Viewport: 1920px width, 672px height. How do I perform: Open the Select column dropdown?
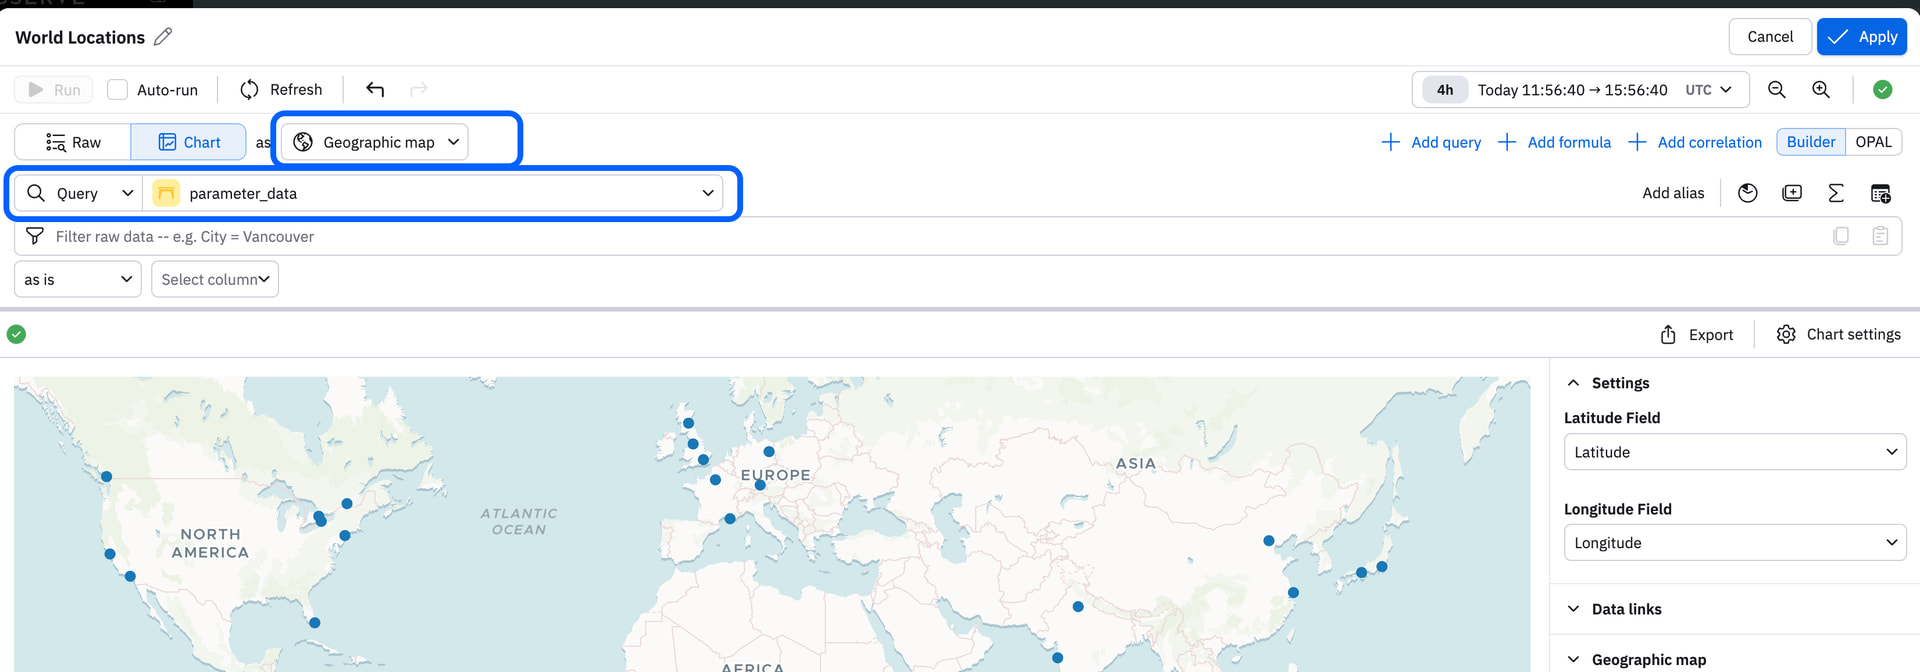click(x=215, y=279)
